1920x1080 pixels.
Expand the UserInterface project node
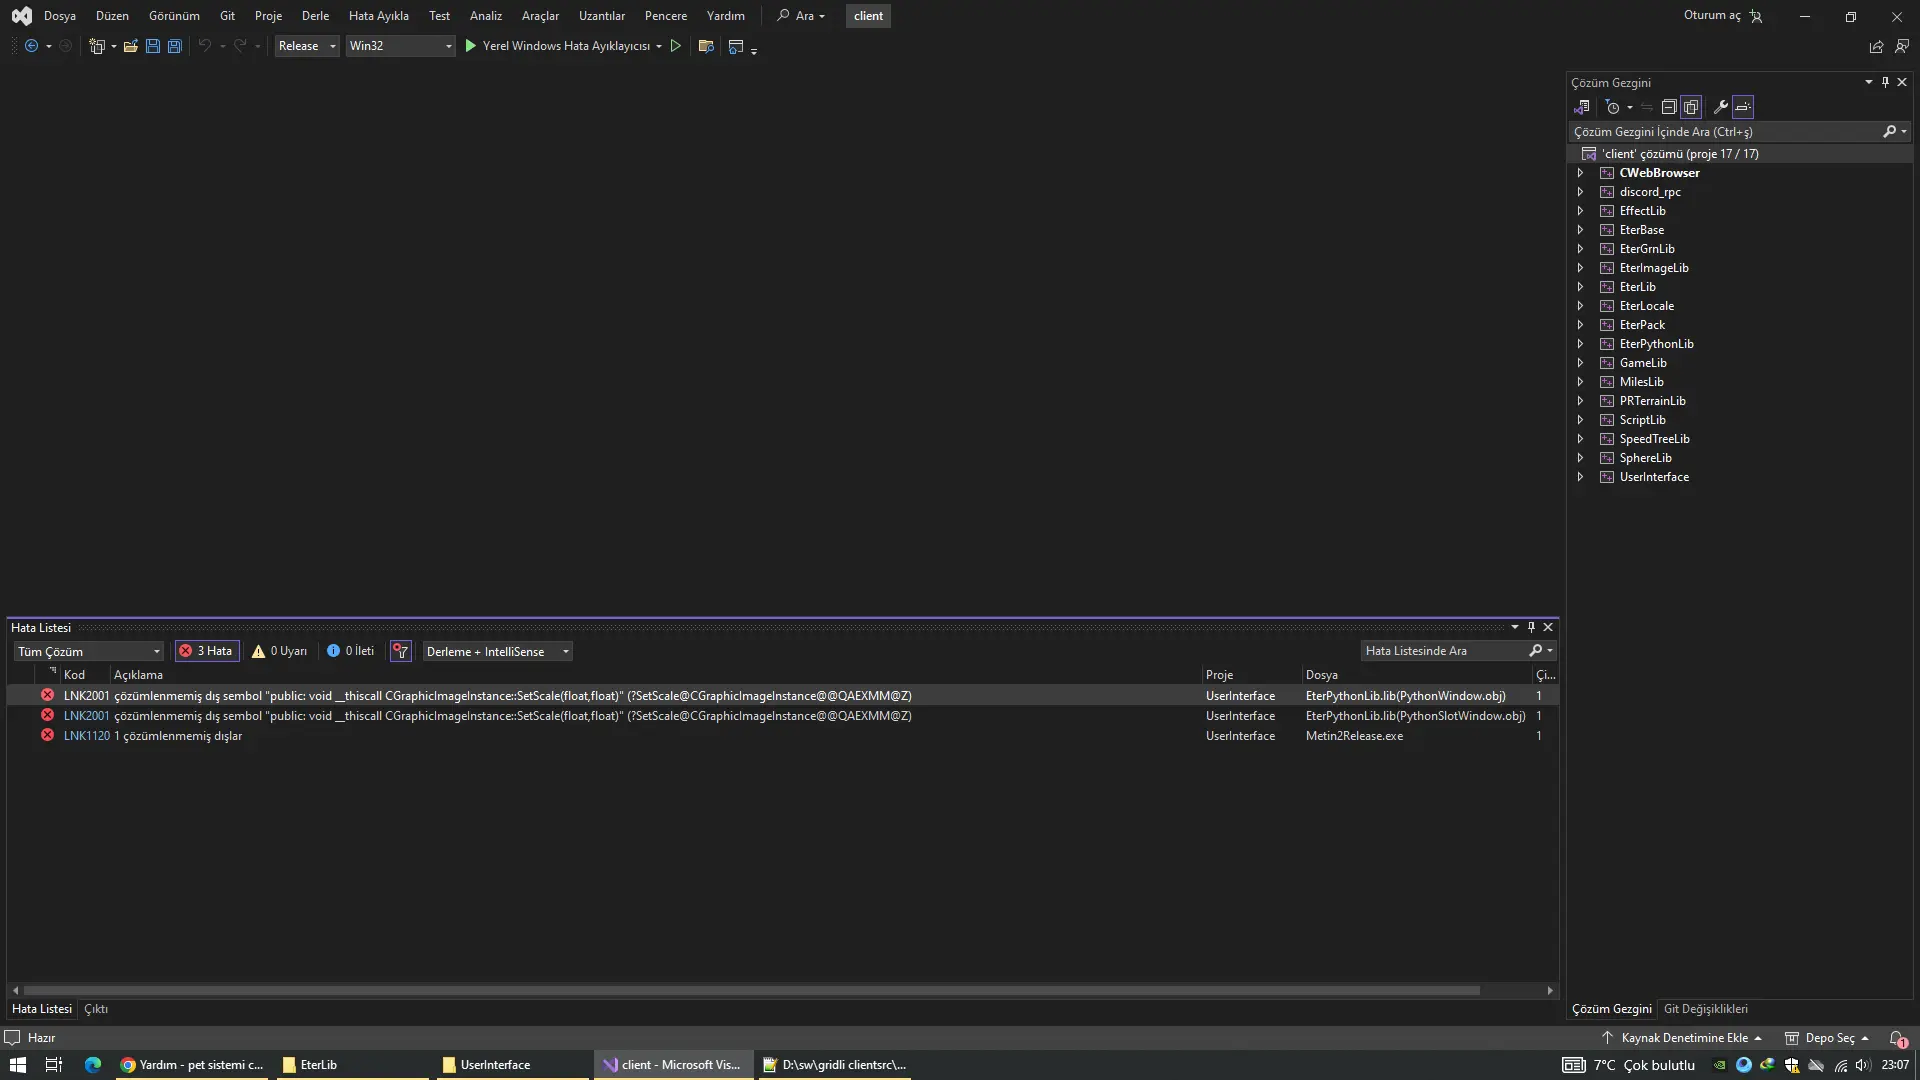click(x=1580, y=477)
